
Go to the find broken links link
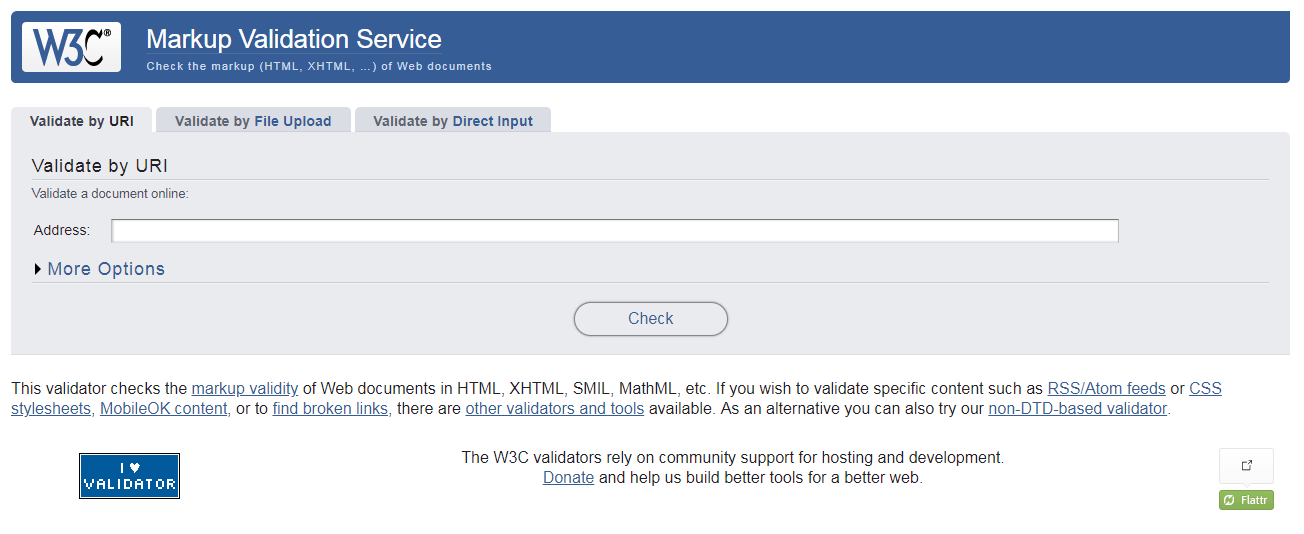[x=330, y=408]
